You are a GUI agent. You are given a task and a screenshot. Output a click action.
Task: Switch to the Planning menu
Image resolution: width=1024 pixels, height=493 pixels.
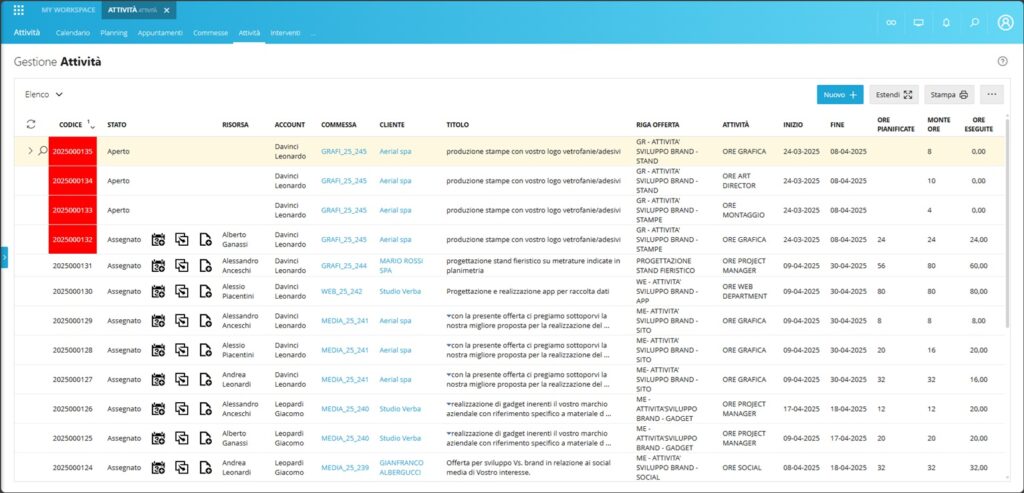(x=113, y=33)
